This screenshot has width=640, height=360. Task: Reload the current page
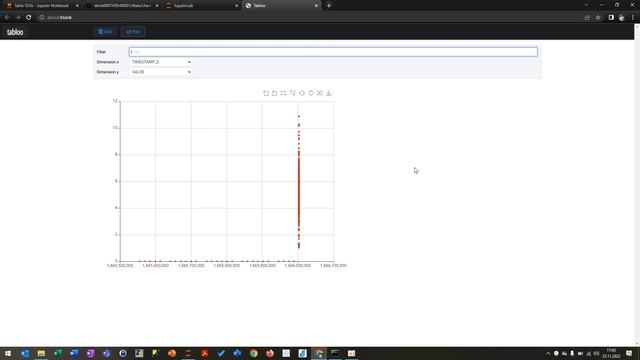click(x=29, y=18)
